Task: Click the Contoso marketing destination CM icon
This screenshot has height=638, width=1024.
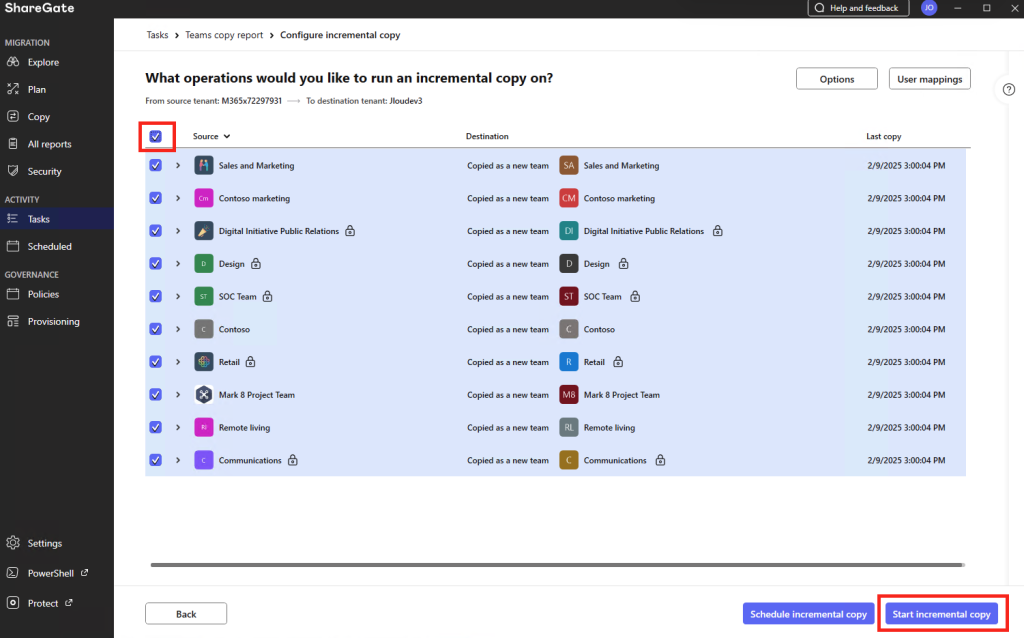Action: [x=569, y=199]
